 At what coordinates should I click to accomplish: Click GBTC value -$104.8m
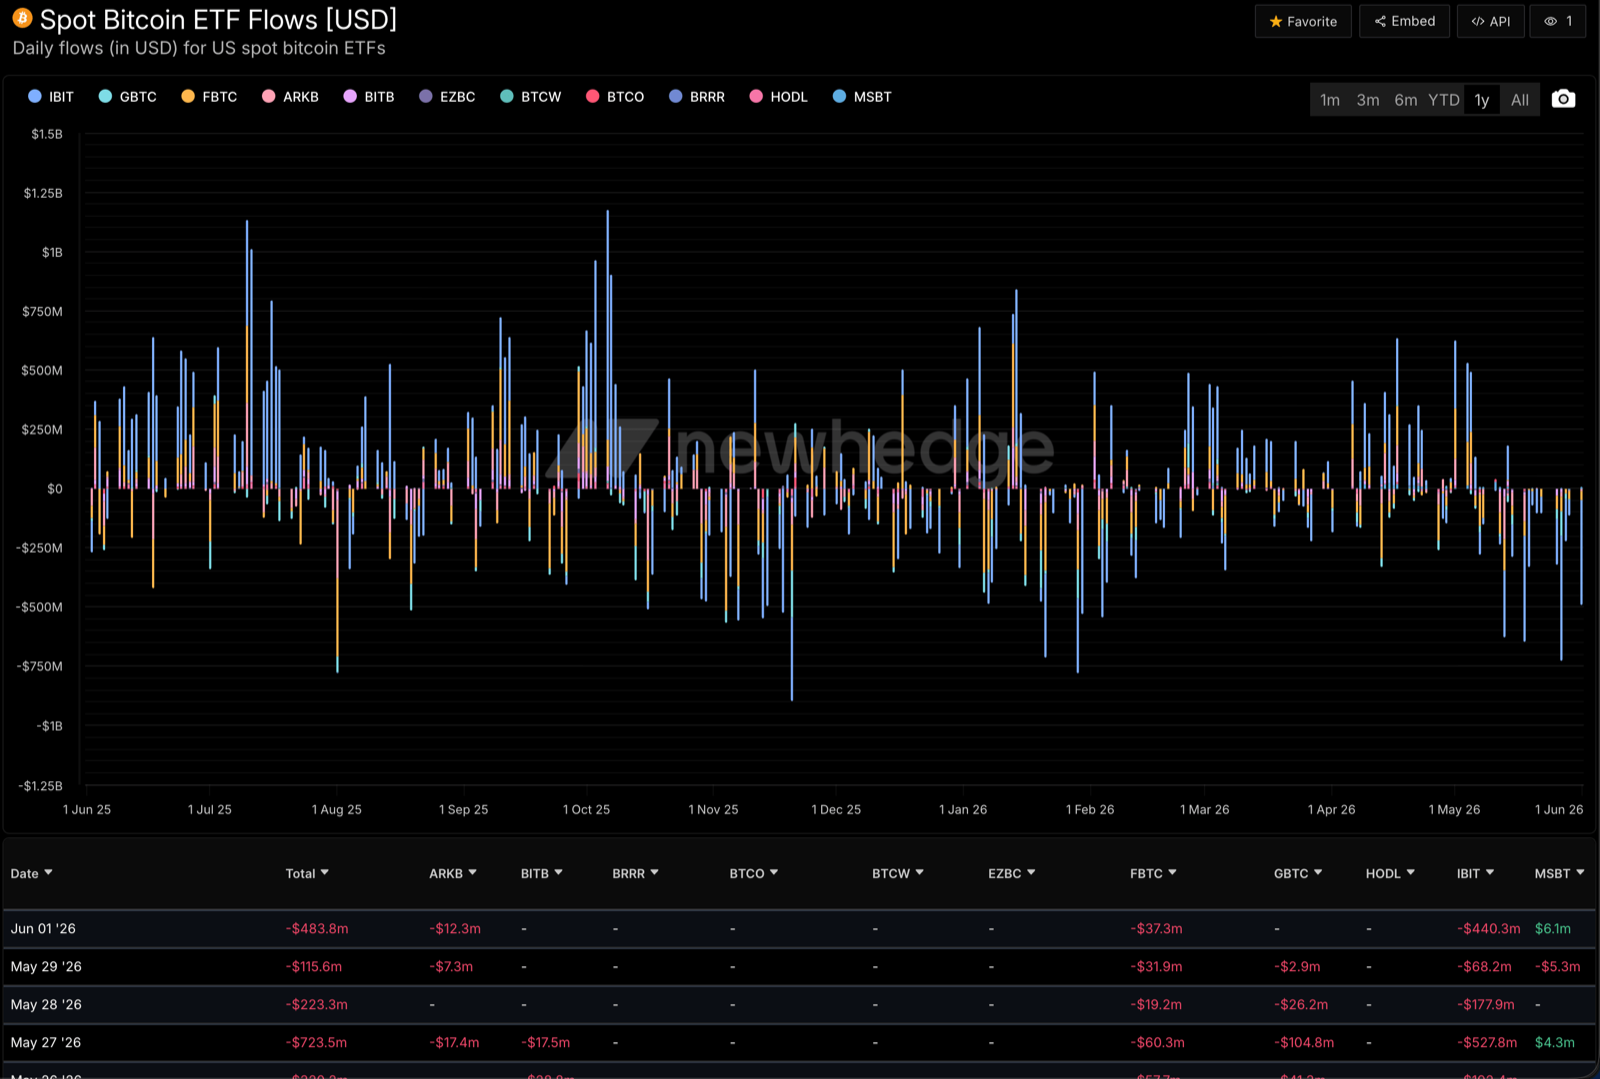pyautogui.click(x=1304, y=1043)
